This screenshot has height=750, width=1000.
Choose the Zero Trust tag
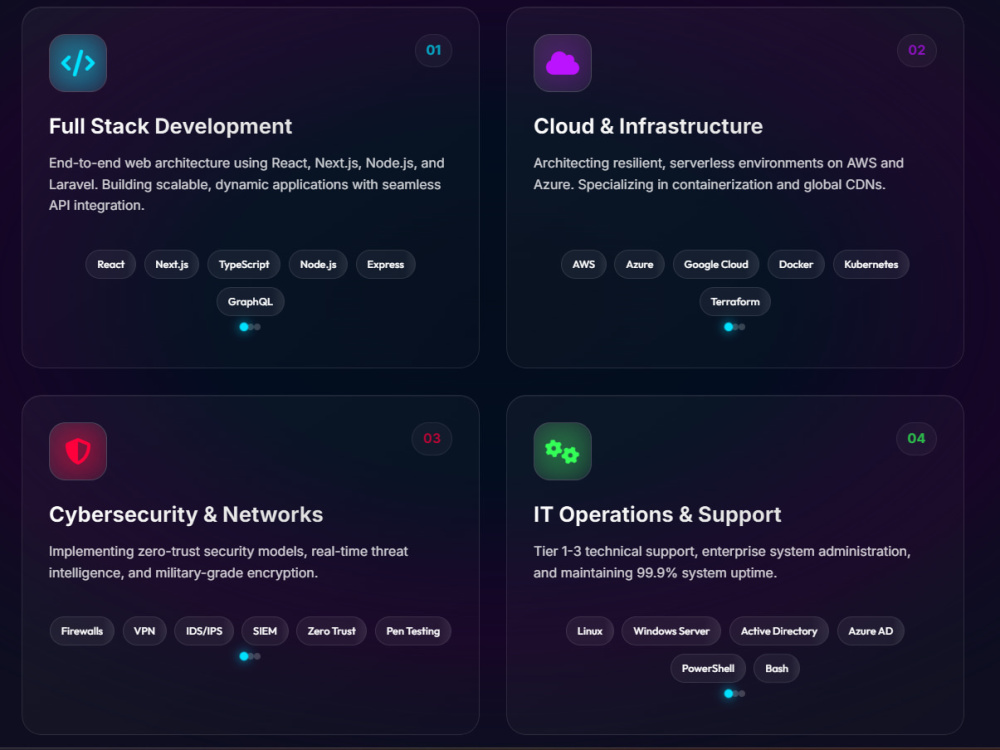332,631
